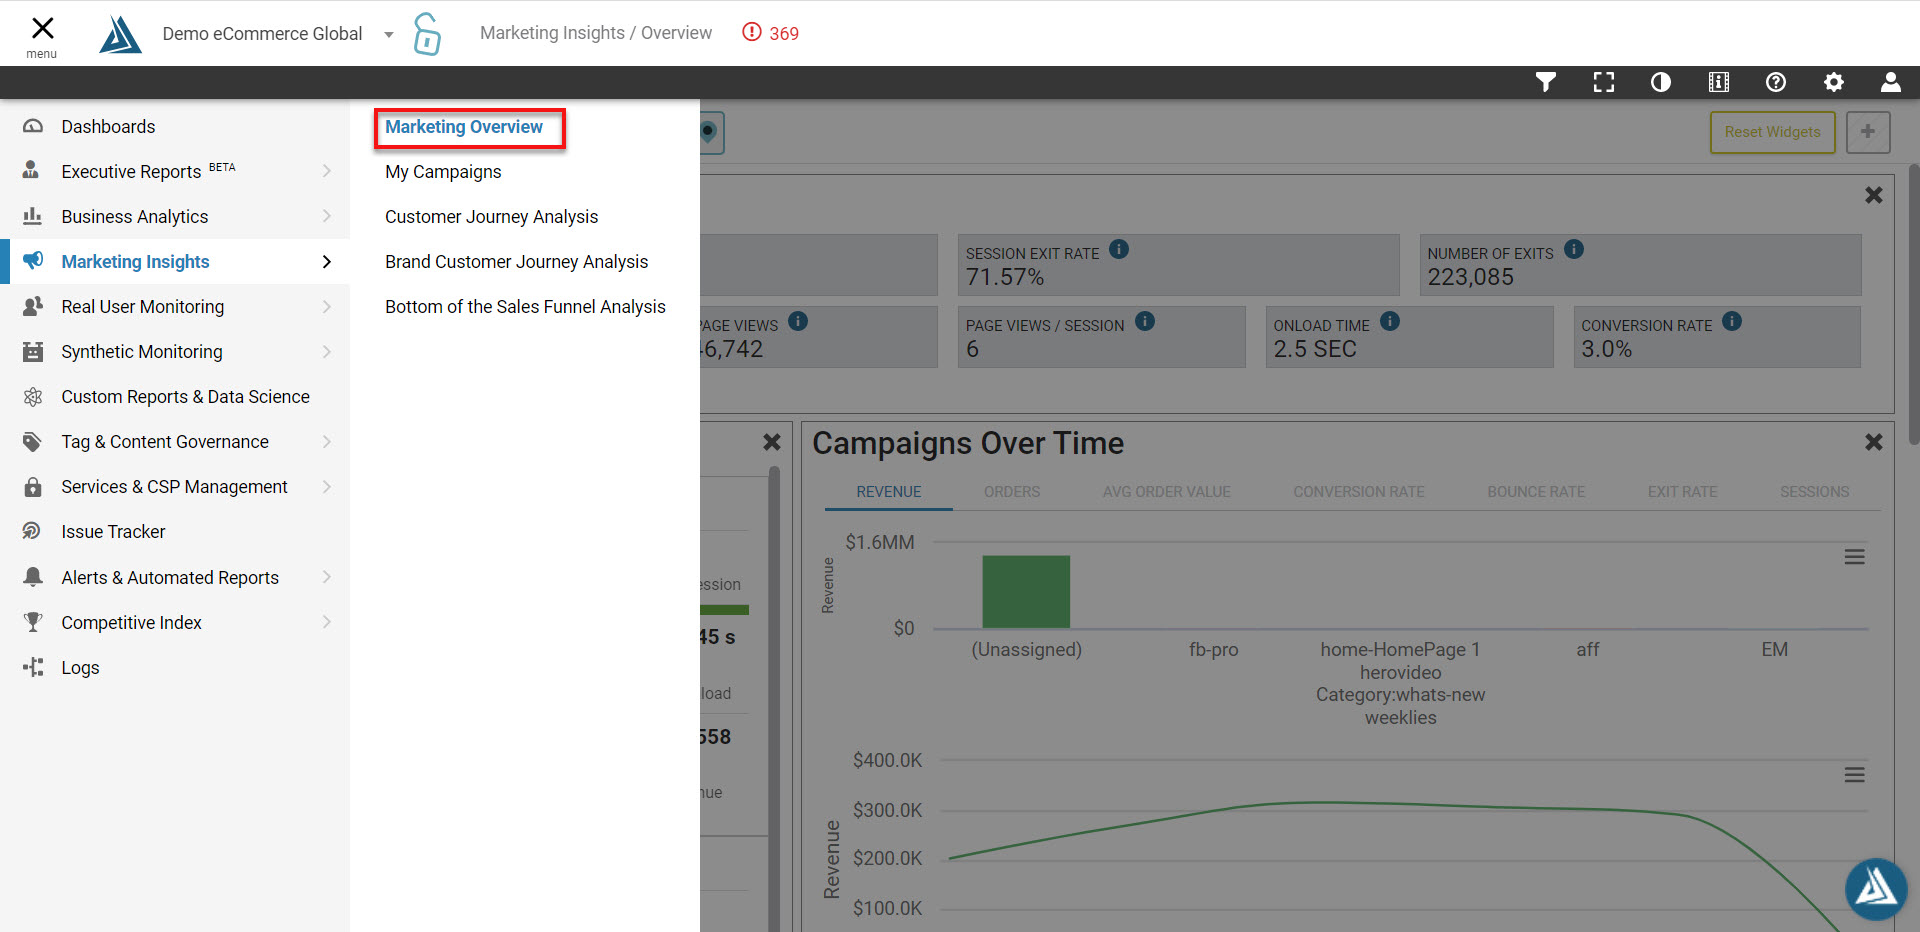Toggle the contrast theme icon

click(1661, 82)
